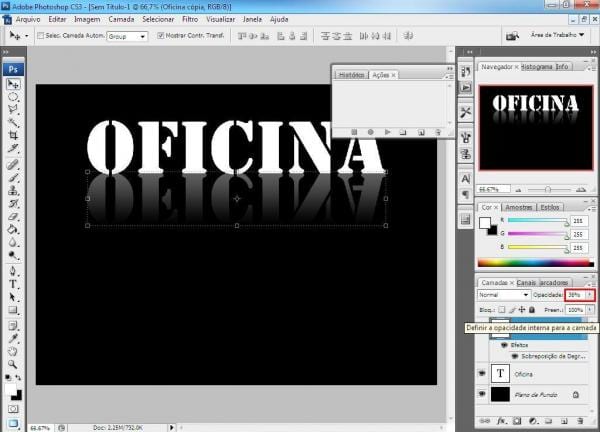Viewport: 600px width, 432px height.
Task: Open the Camada menu
Action: [x=121, y=20]
